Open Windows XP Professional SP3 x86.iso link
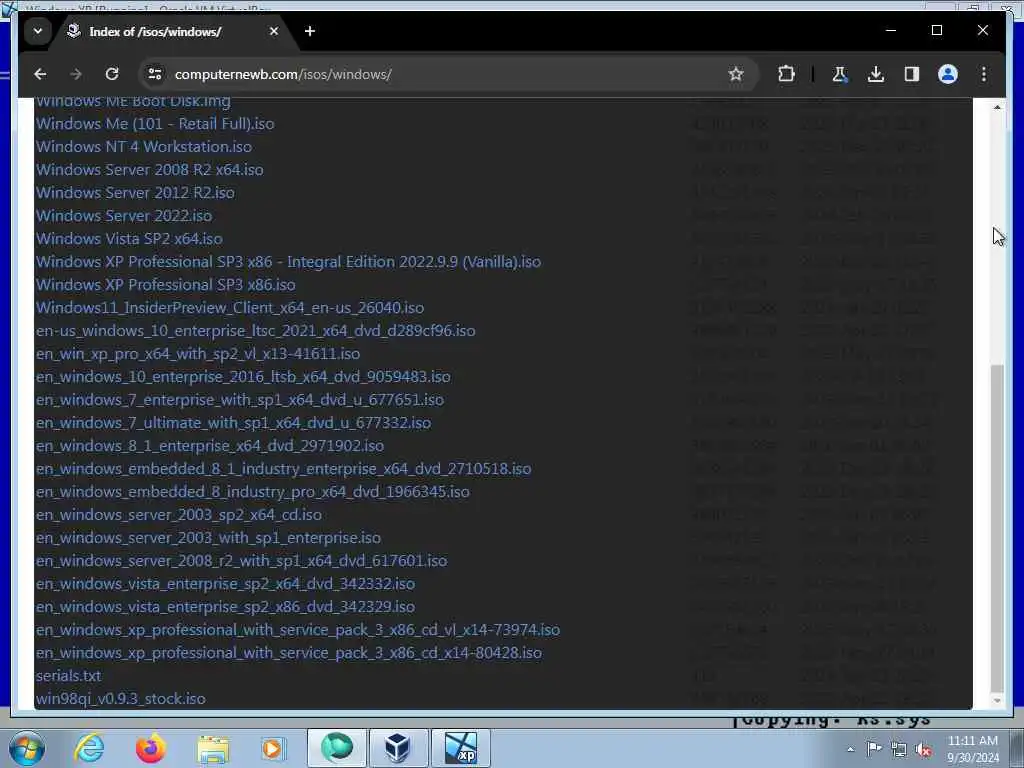Screen dimensions: 1024x768 coord(166,285)
